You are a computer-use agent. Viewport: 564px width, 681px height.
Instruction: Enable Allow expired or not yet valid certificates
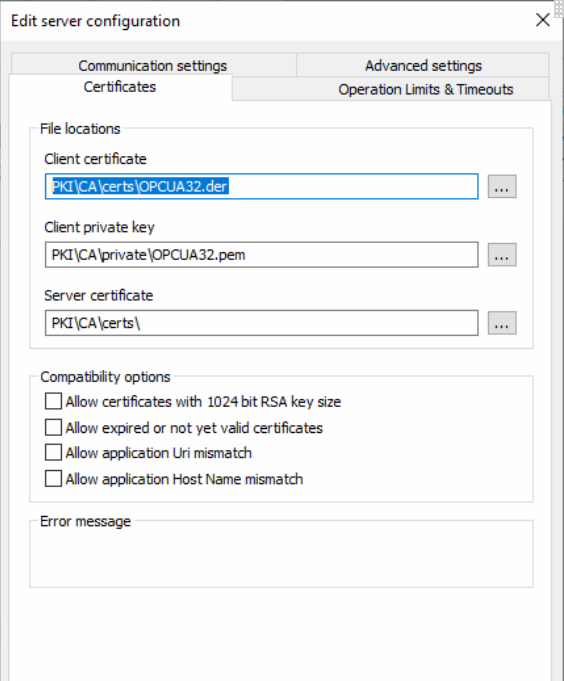(53, 427)
